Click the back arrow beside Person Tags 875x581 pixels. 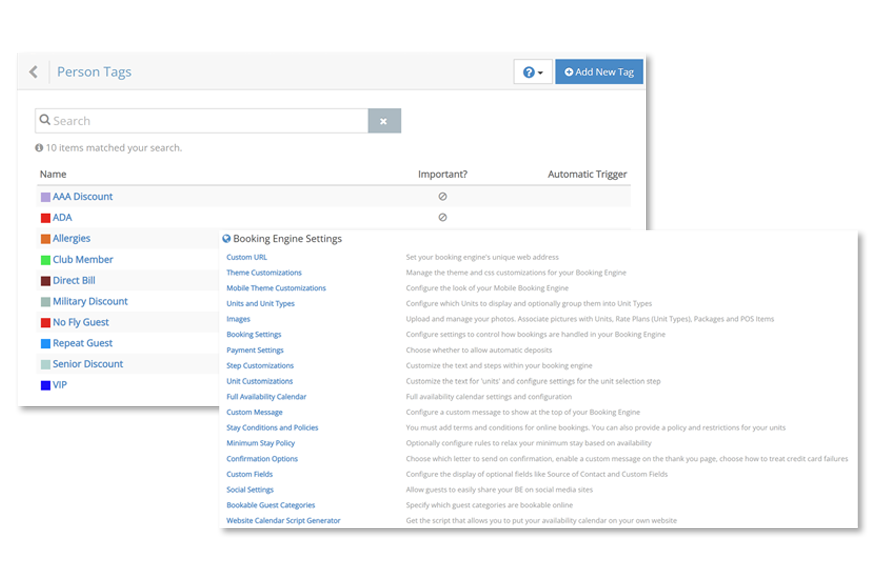31,71
